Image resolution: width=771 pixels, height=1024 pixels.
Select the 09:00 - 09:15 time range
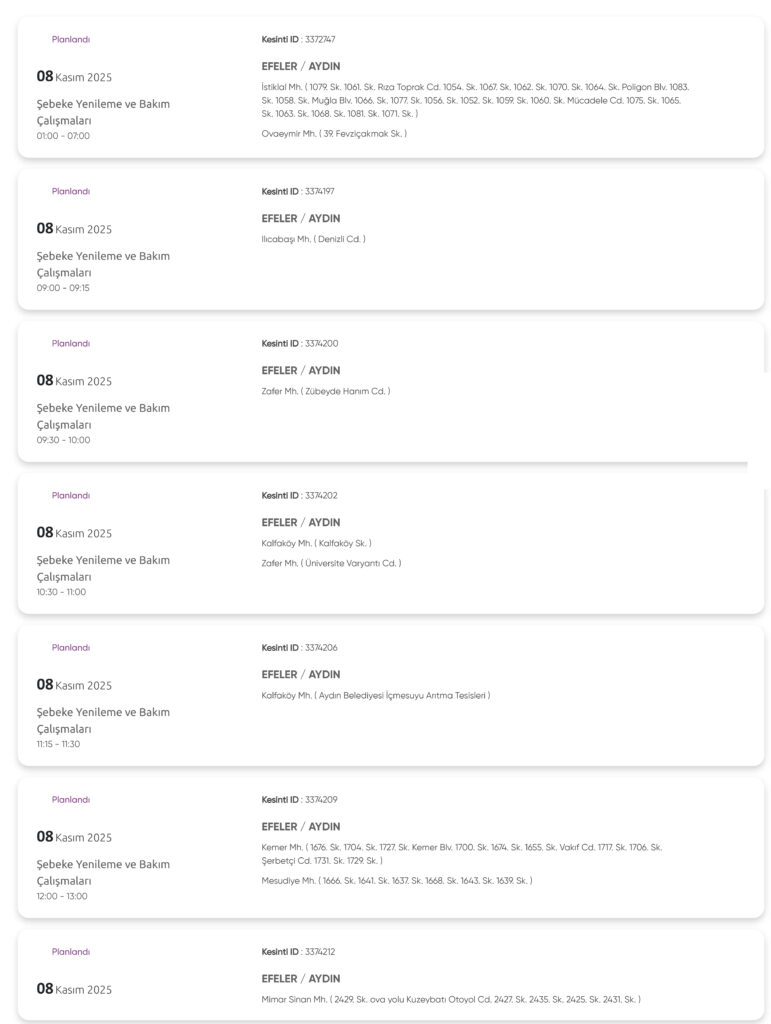[63, 288]
